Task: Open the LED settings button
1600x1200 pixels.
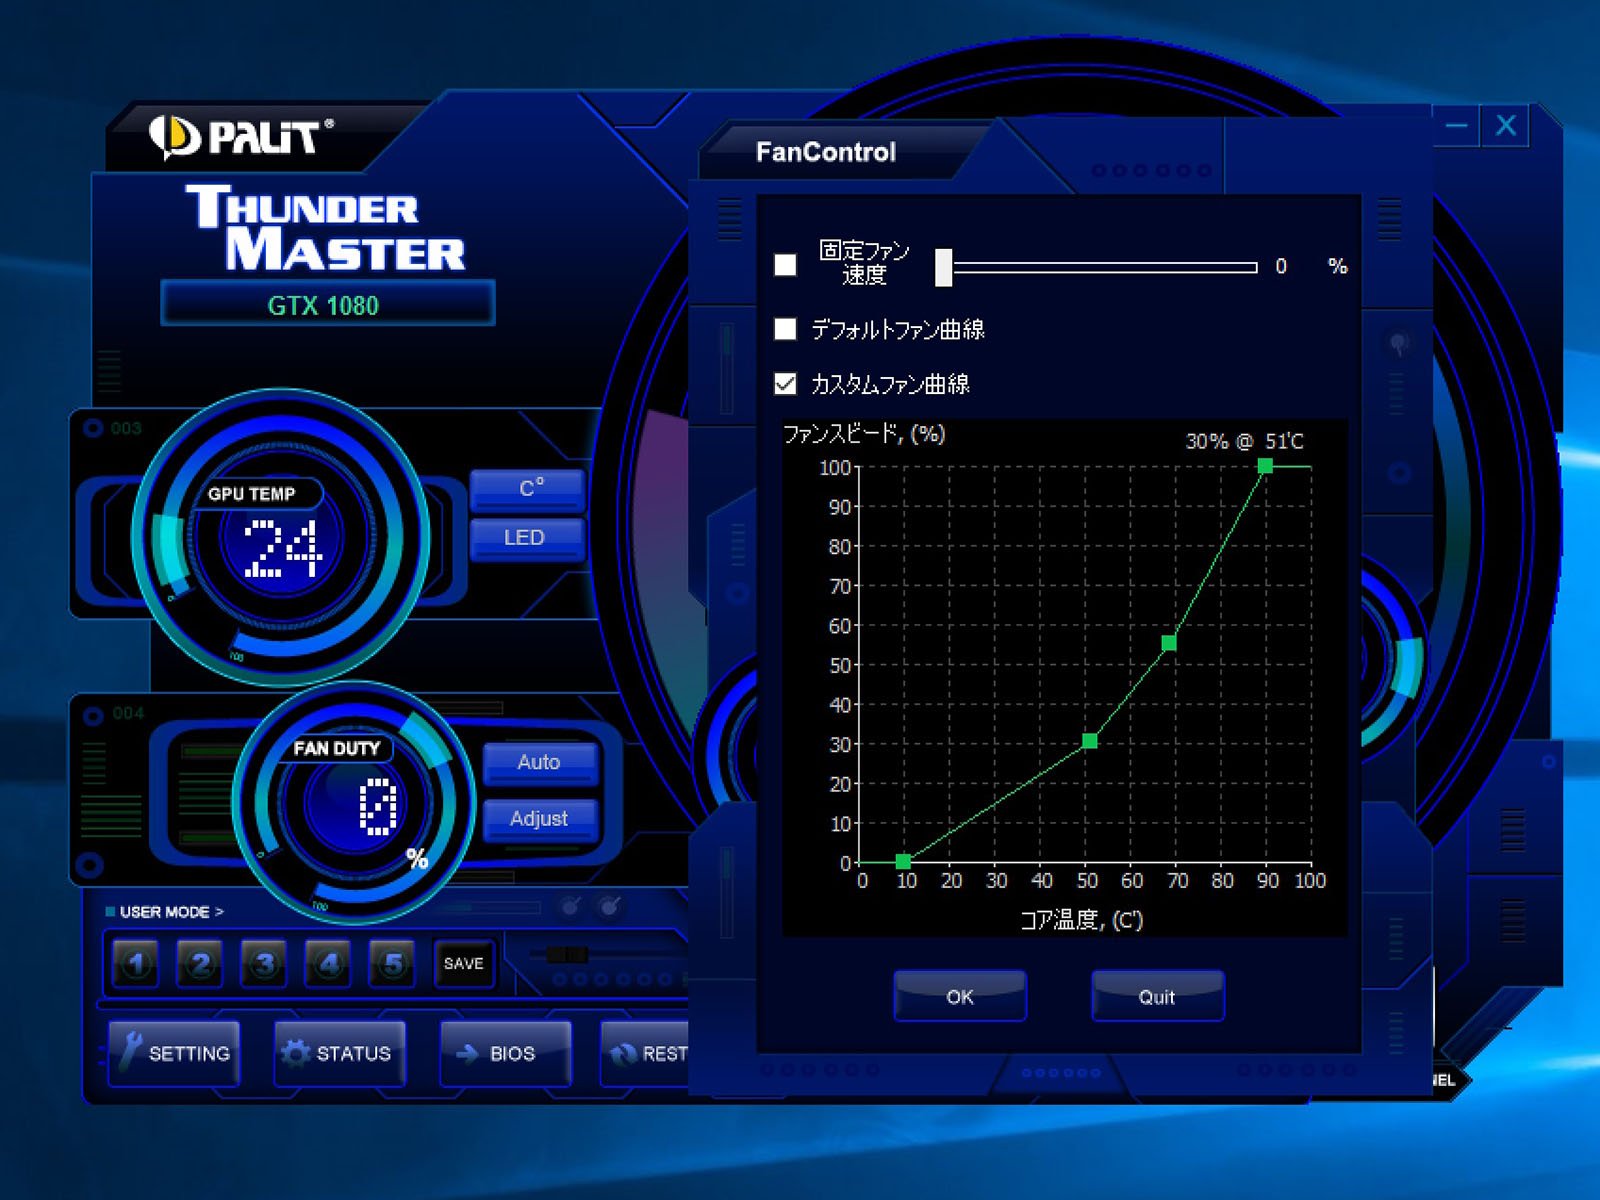Action: pyautogui.click(x=527, y=538)
